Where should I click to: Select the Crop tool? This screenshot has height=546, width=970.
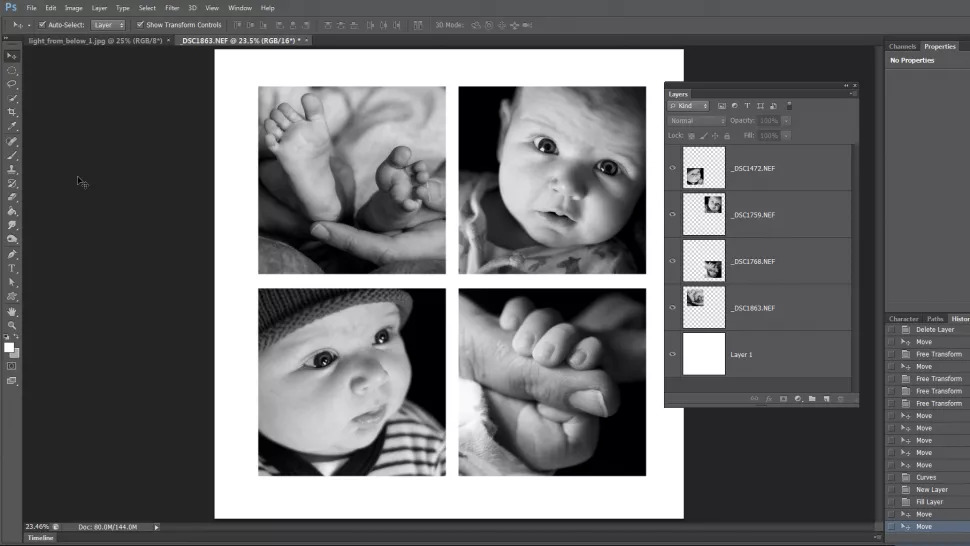click(12, 113)
